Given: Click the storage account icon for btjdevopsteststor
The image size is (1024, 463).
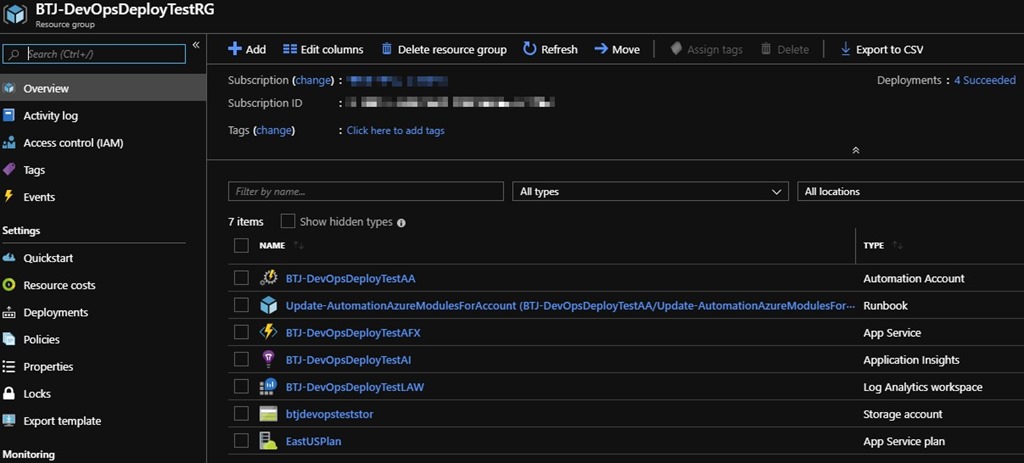Looking at the screenshot, I should (x=268, y=414).
